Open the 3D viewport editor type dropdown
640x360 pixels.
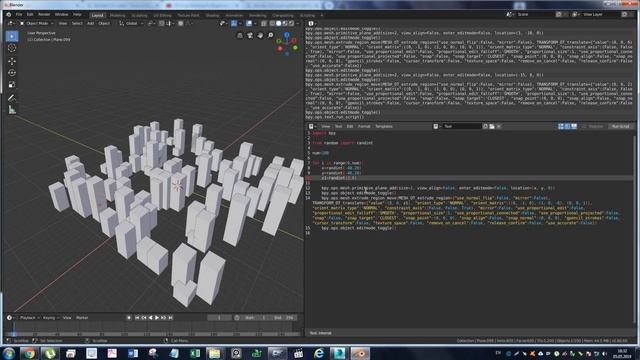[x=11, y=24]
